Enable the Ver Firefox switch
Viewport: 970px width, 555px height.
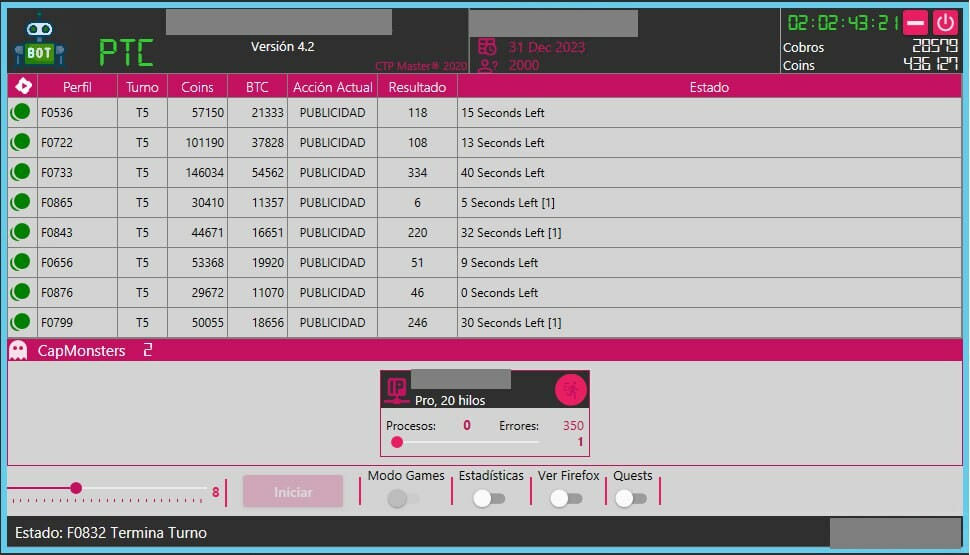pos(566,498)
